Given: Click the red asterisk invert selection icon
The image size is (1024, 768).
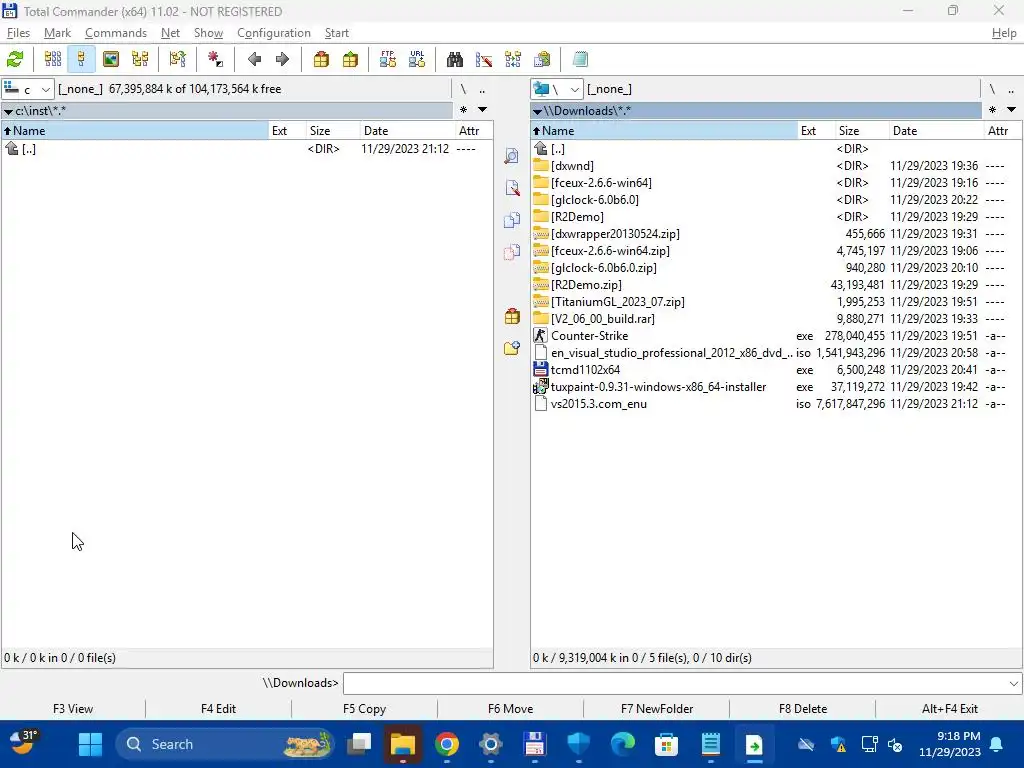Looking at the screenshot, I should click(216, 59).
